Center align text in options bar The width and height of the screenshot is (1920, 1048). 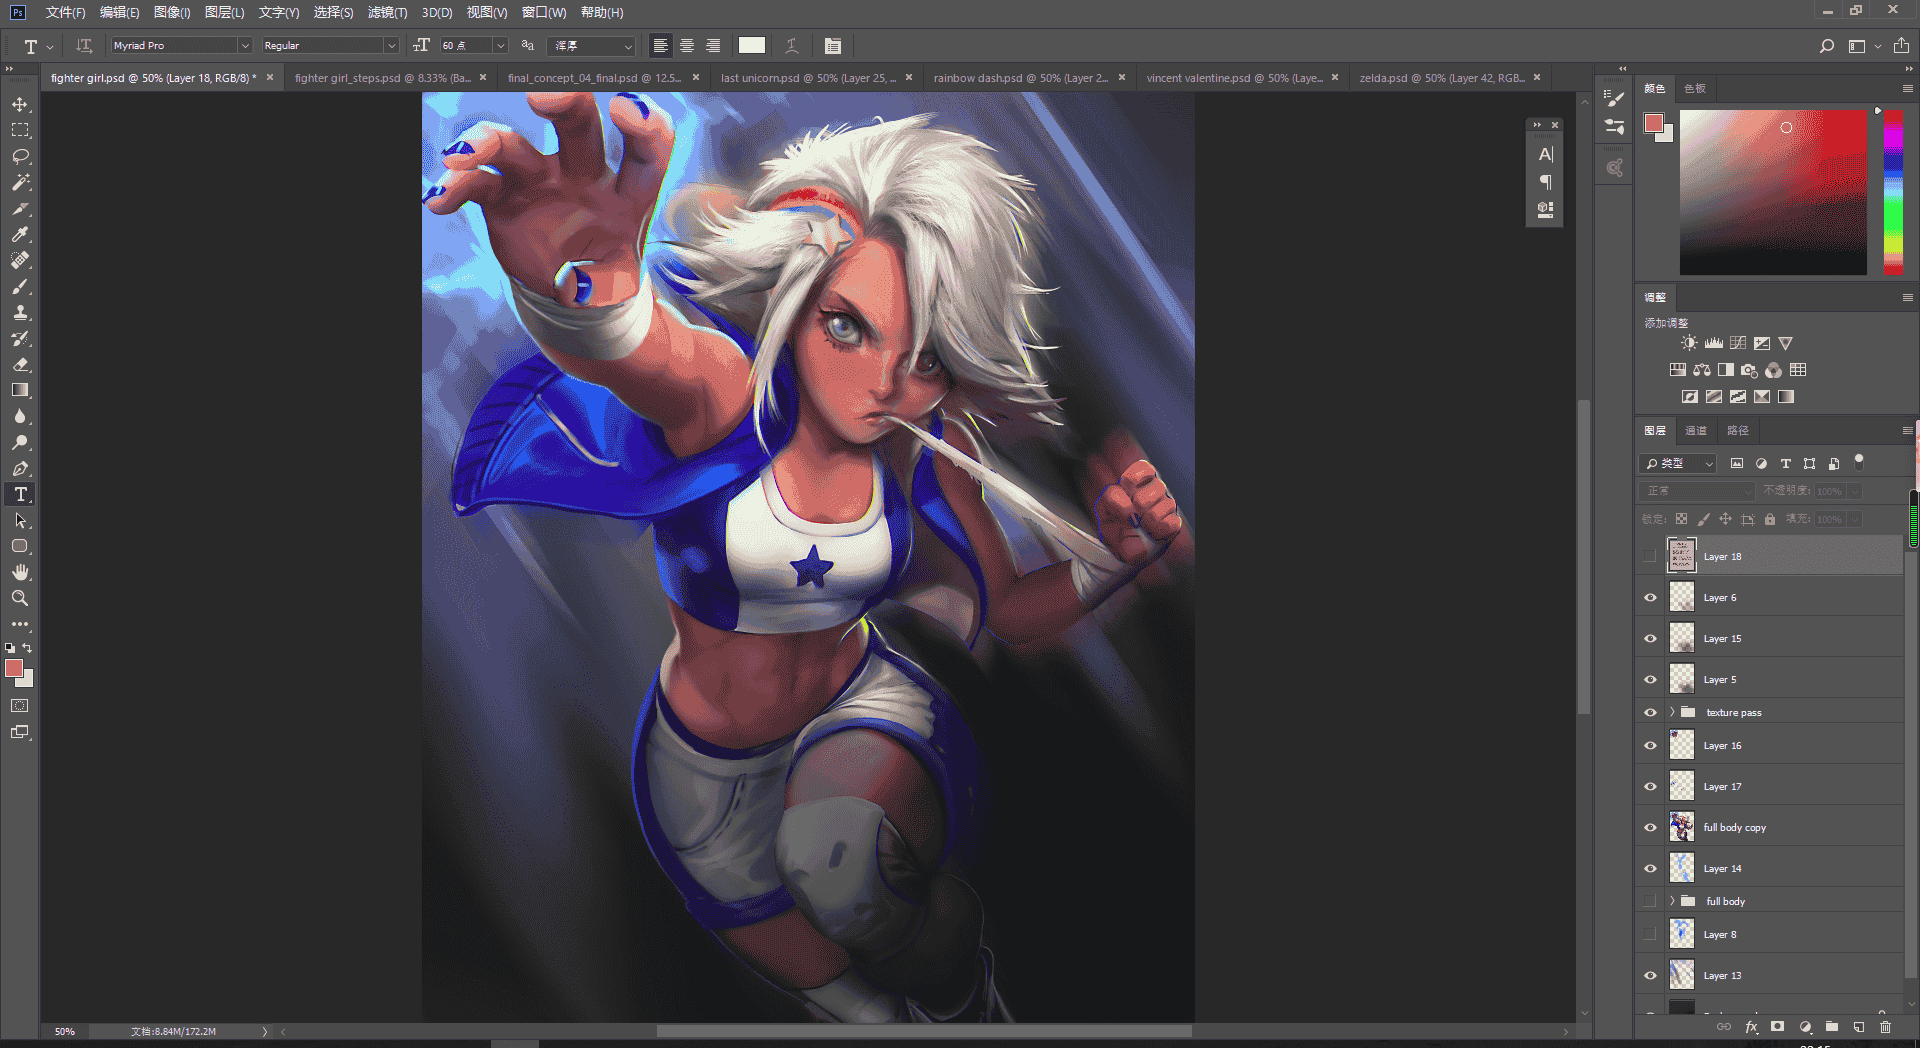point(687,46)
